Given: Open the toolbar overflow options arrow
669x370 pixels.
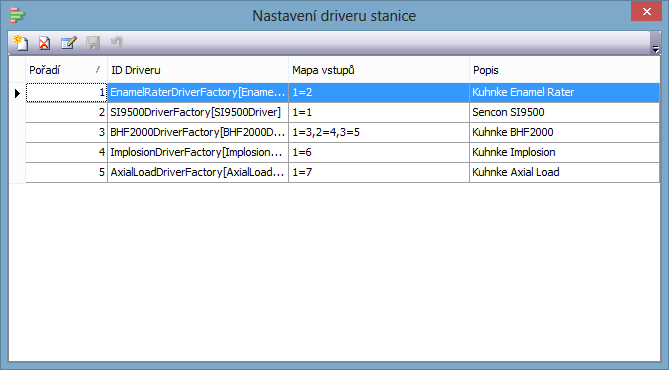Looking at the screenshot, I should [x=655, y=50].
